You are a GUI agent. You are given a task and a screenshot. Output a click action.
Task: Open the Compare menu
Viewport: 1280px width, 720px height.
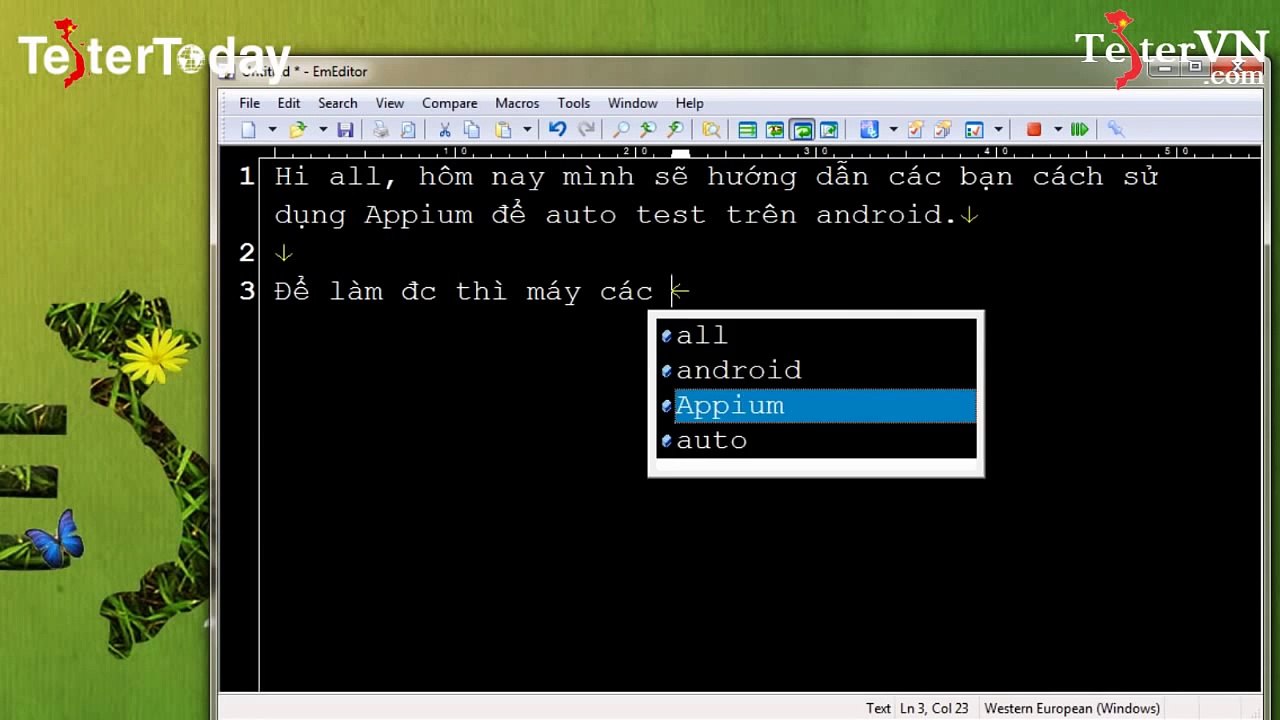click(449, 103)
